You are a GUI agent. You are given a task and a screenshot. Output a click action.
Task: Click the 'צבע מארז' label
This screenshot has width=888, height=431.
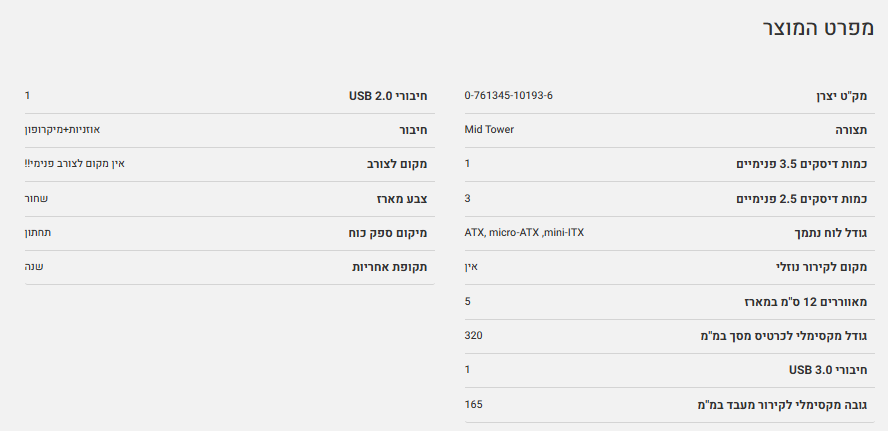pos(402,199)
